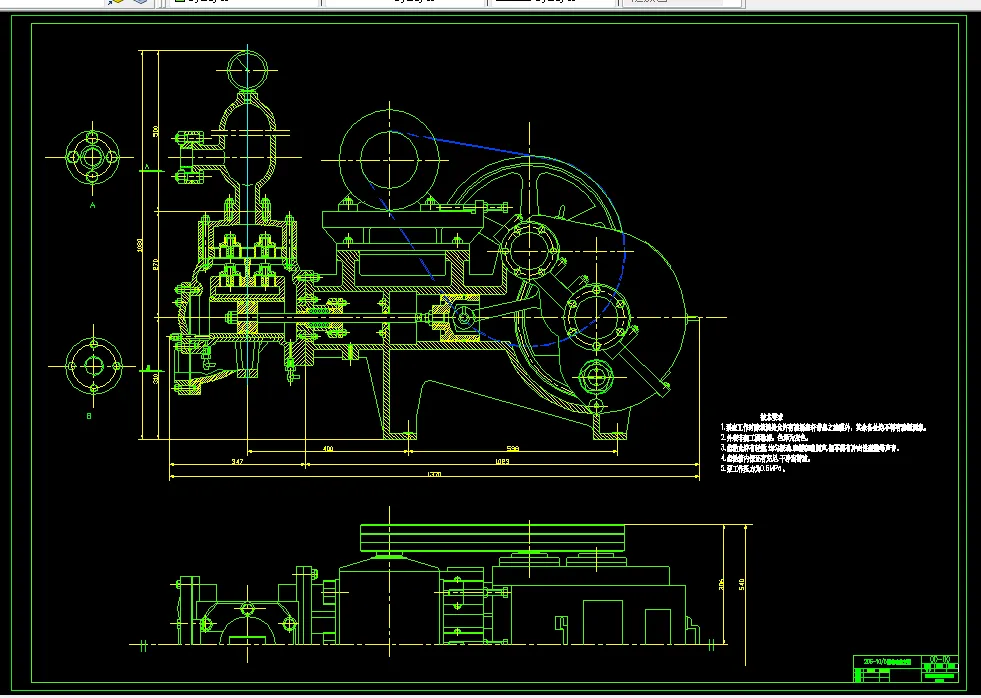Select the 347 dimension text
This screenshot has width=981, height=698.
tap(237, 462)
